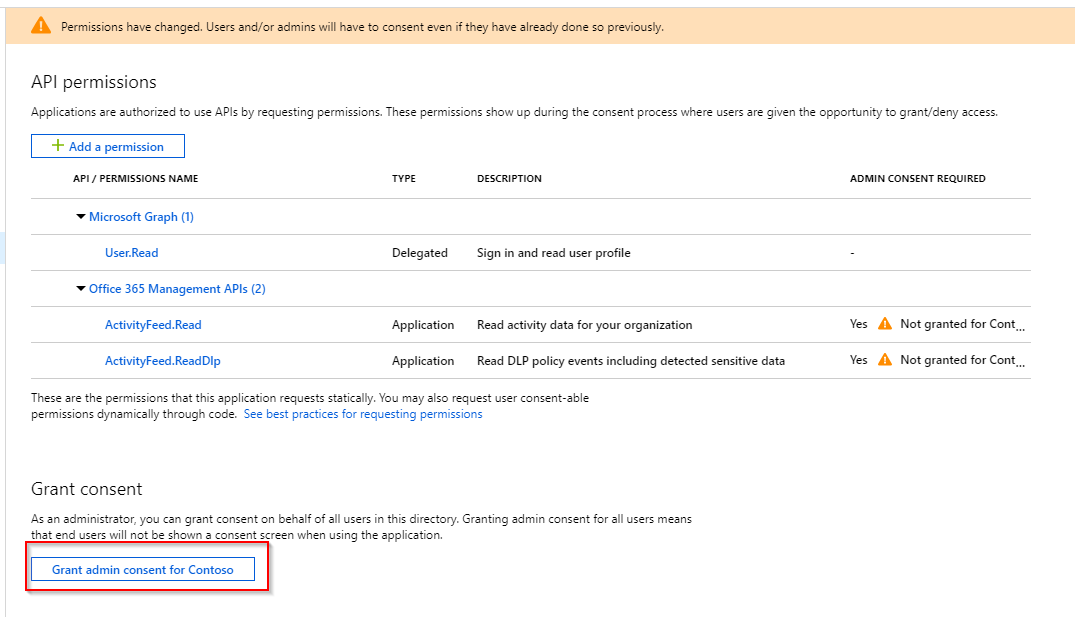Click the warning icon in the ActivityFeed.Read row

[x=885, y=324]
